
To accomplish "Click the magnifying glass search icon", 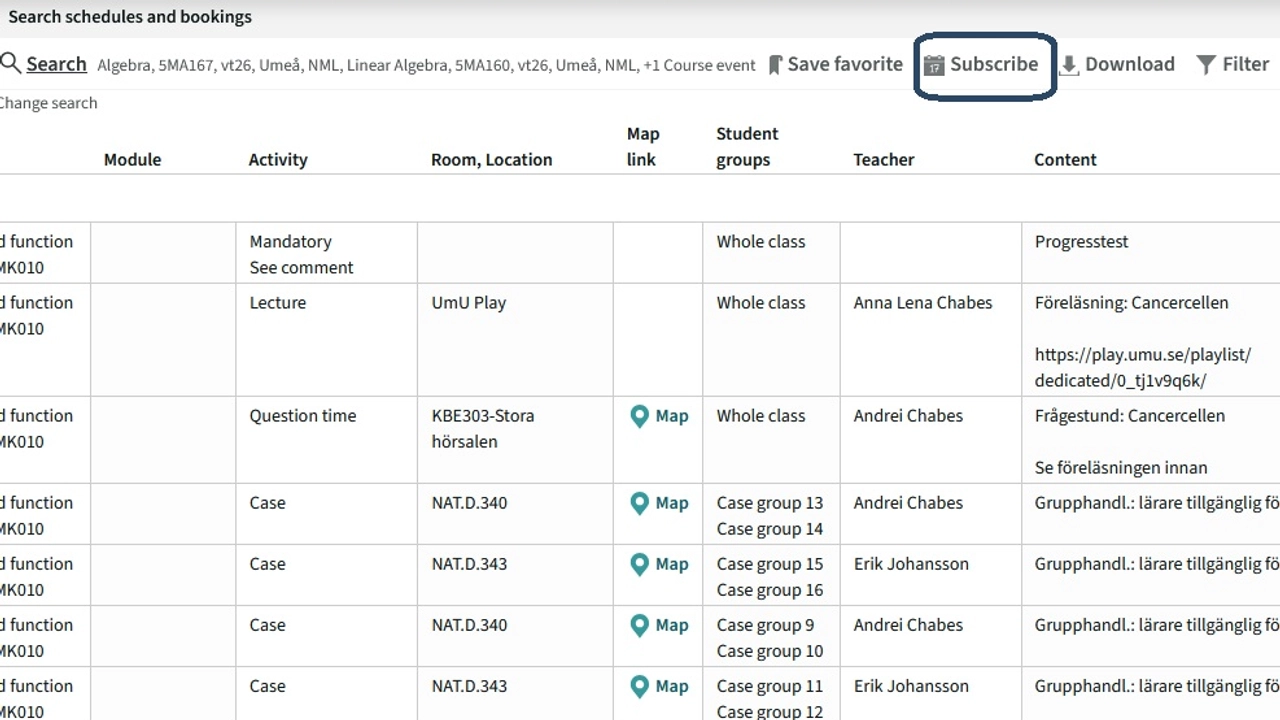I will coord(11,63).
